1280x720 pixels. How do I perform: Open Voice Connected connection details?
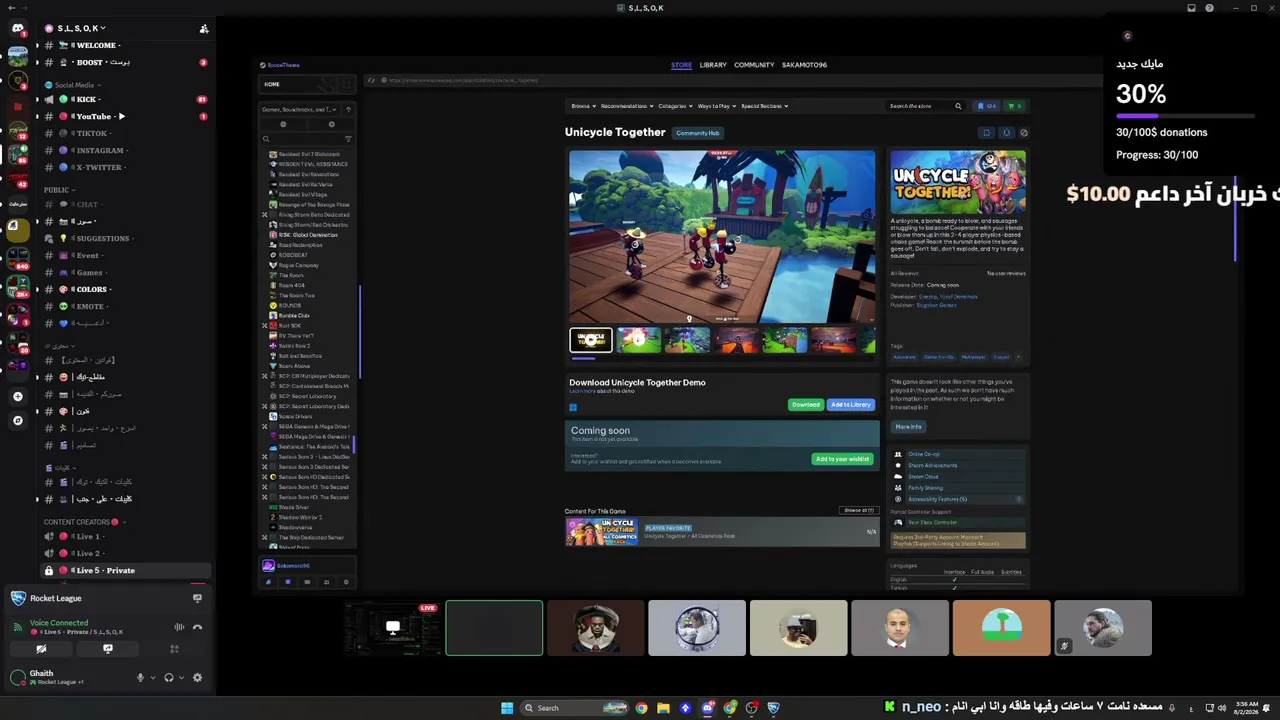click(x=59, y=623)
